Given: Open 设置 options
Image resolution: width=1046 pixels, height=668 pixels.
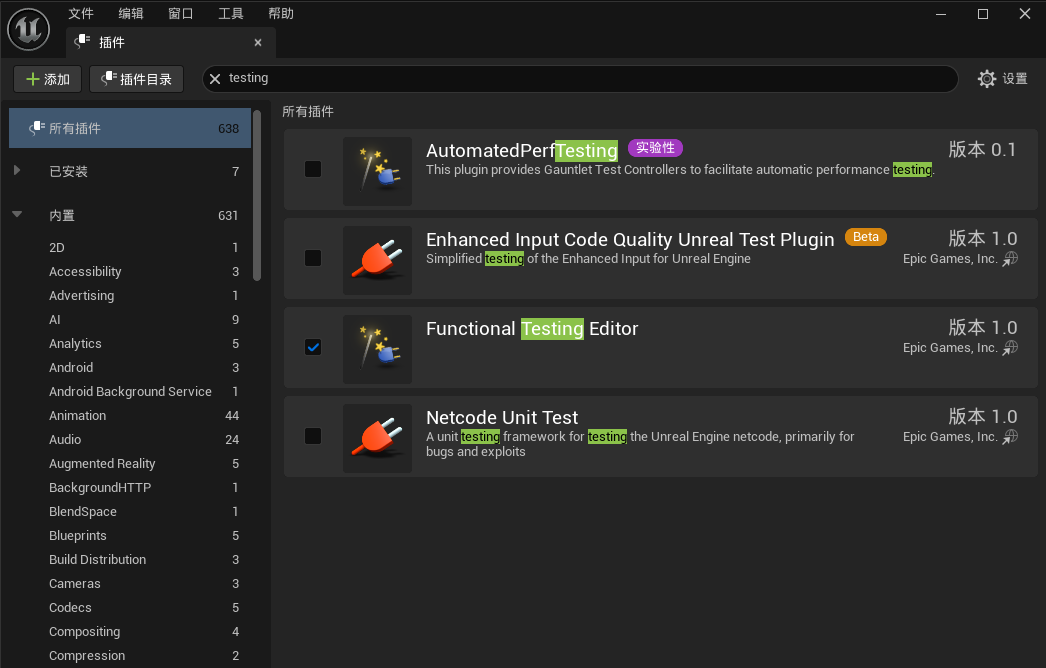Looking at the screenshot, I should coord(1003,79).
